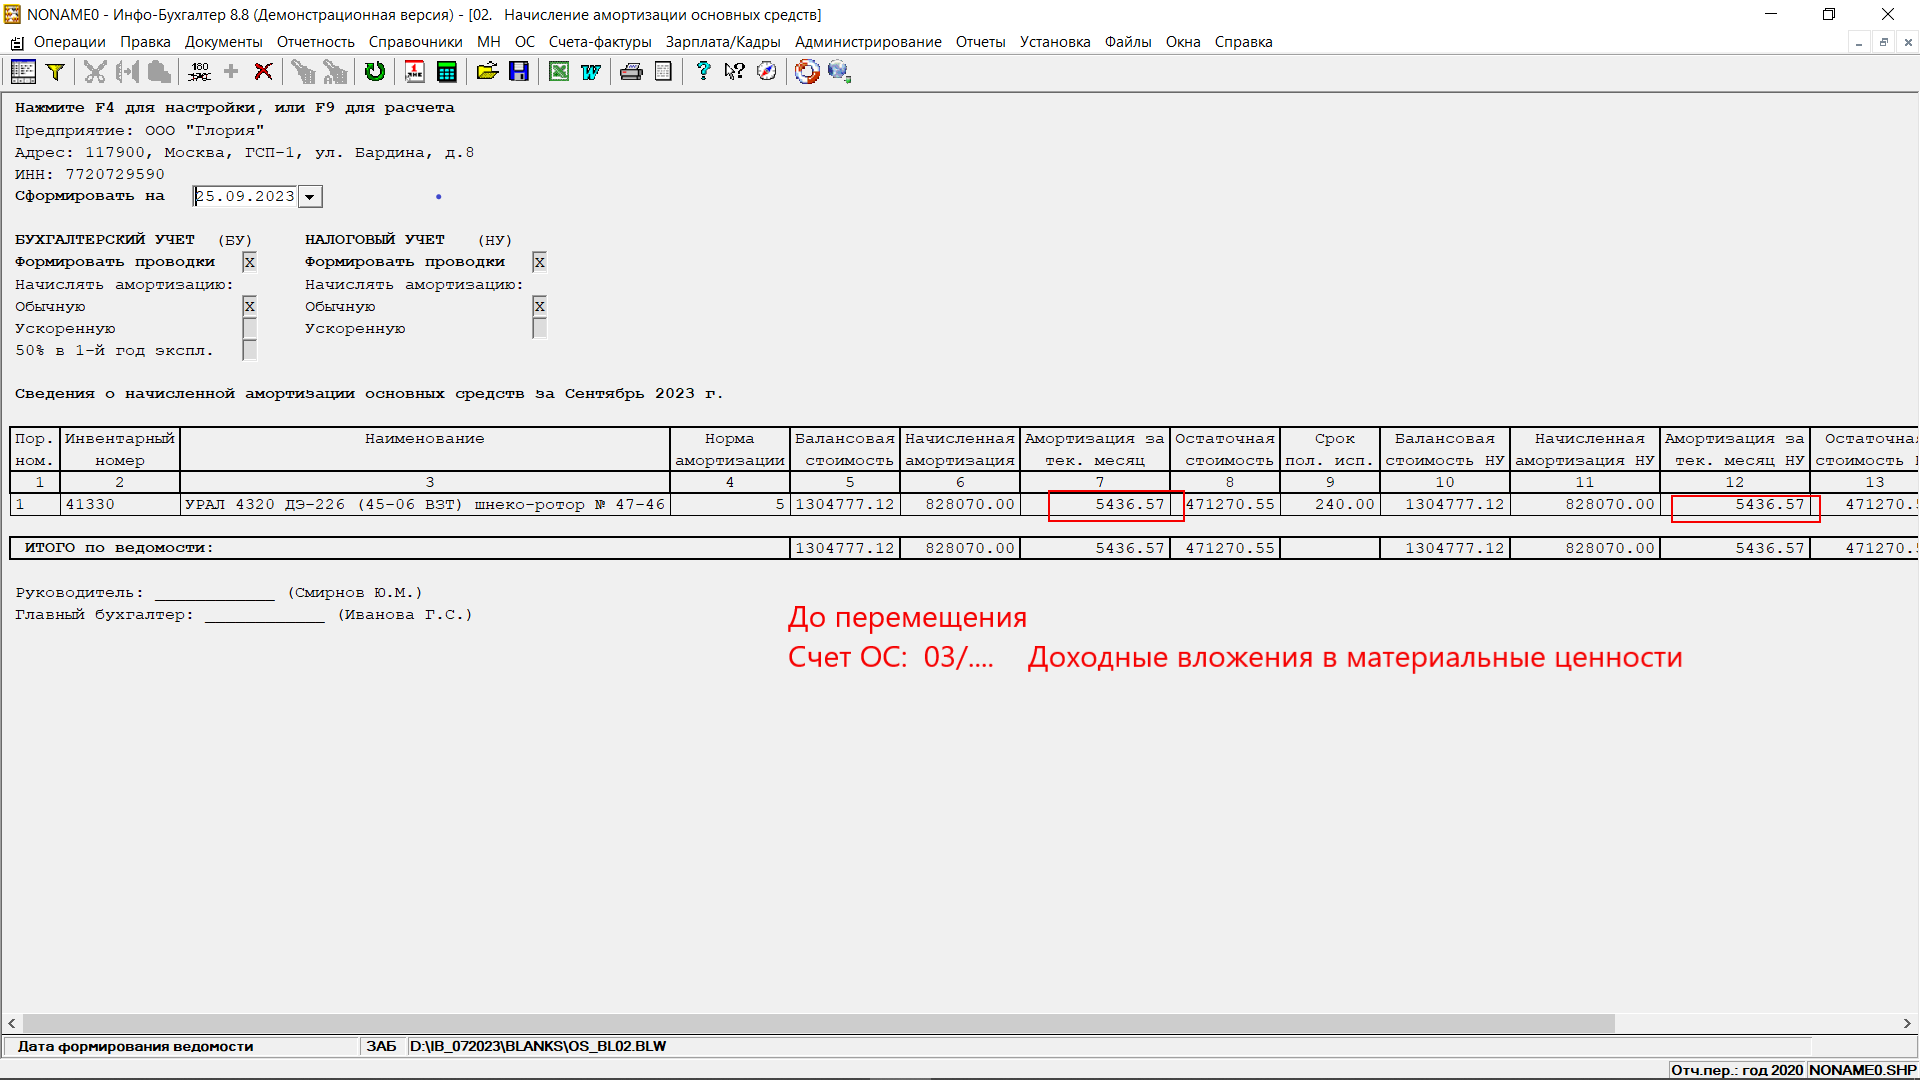This screenshot has width=1920, height=1080.
Task: Click the 240.00 useful life cell
Action: tap(1330, 504)
